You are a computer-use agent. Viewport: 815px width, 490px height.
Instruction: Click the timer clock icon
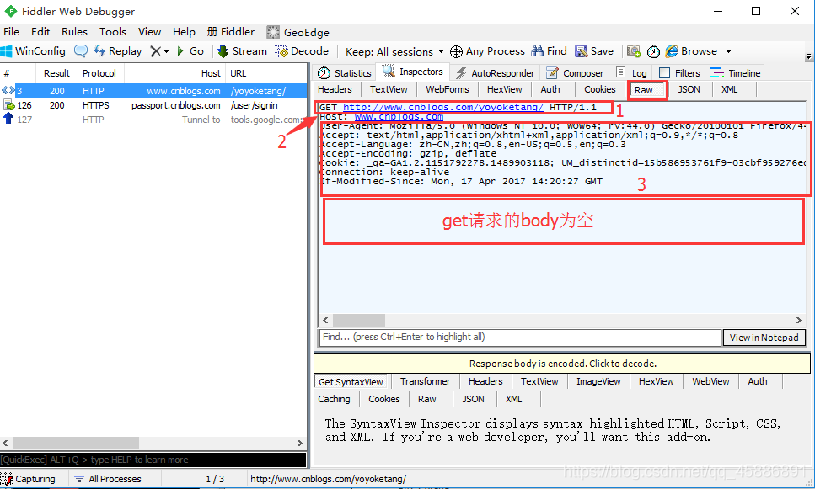pos(653,51)
